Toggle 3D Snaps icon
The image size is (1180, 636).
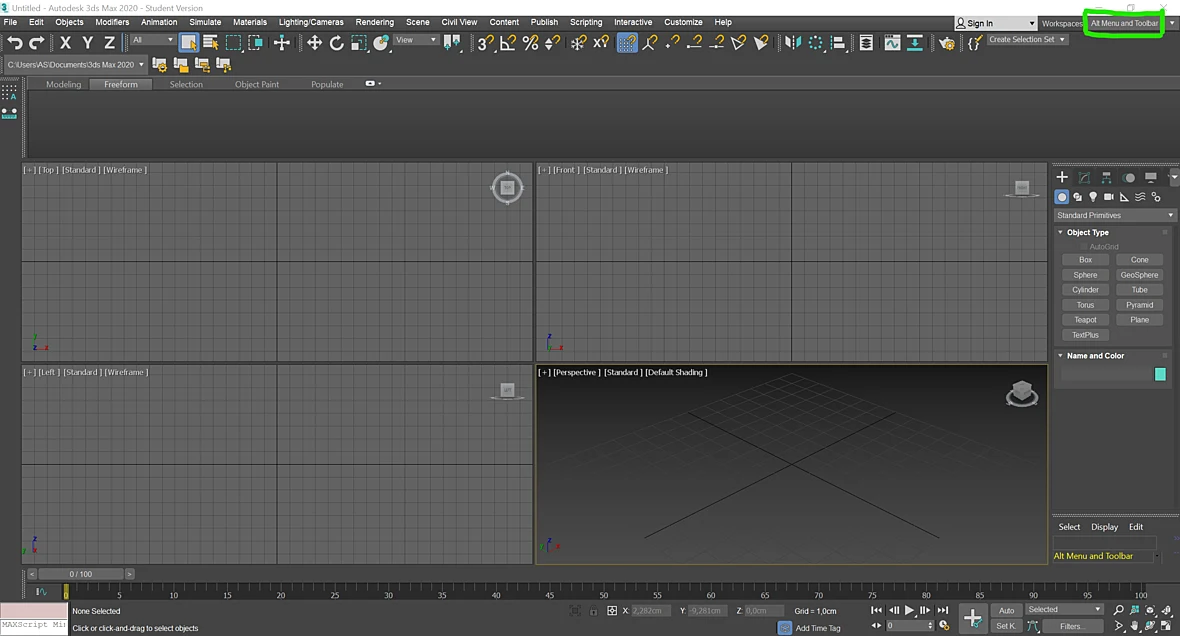point(485,43)
